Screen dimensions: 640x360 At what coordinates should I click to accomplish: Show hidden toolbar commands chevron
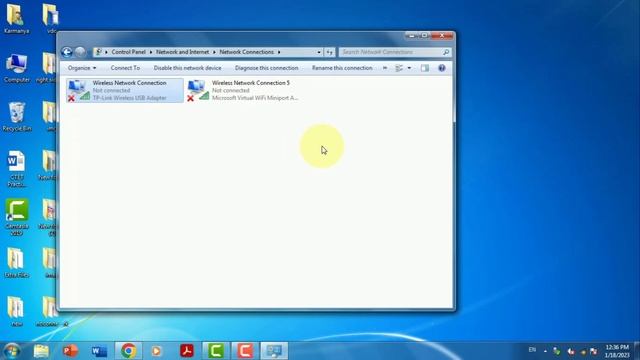[x=385, y=68]
